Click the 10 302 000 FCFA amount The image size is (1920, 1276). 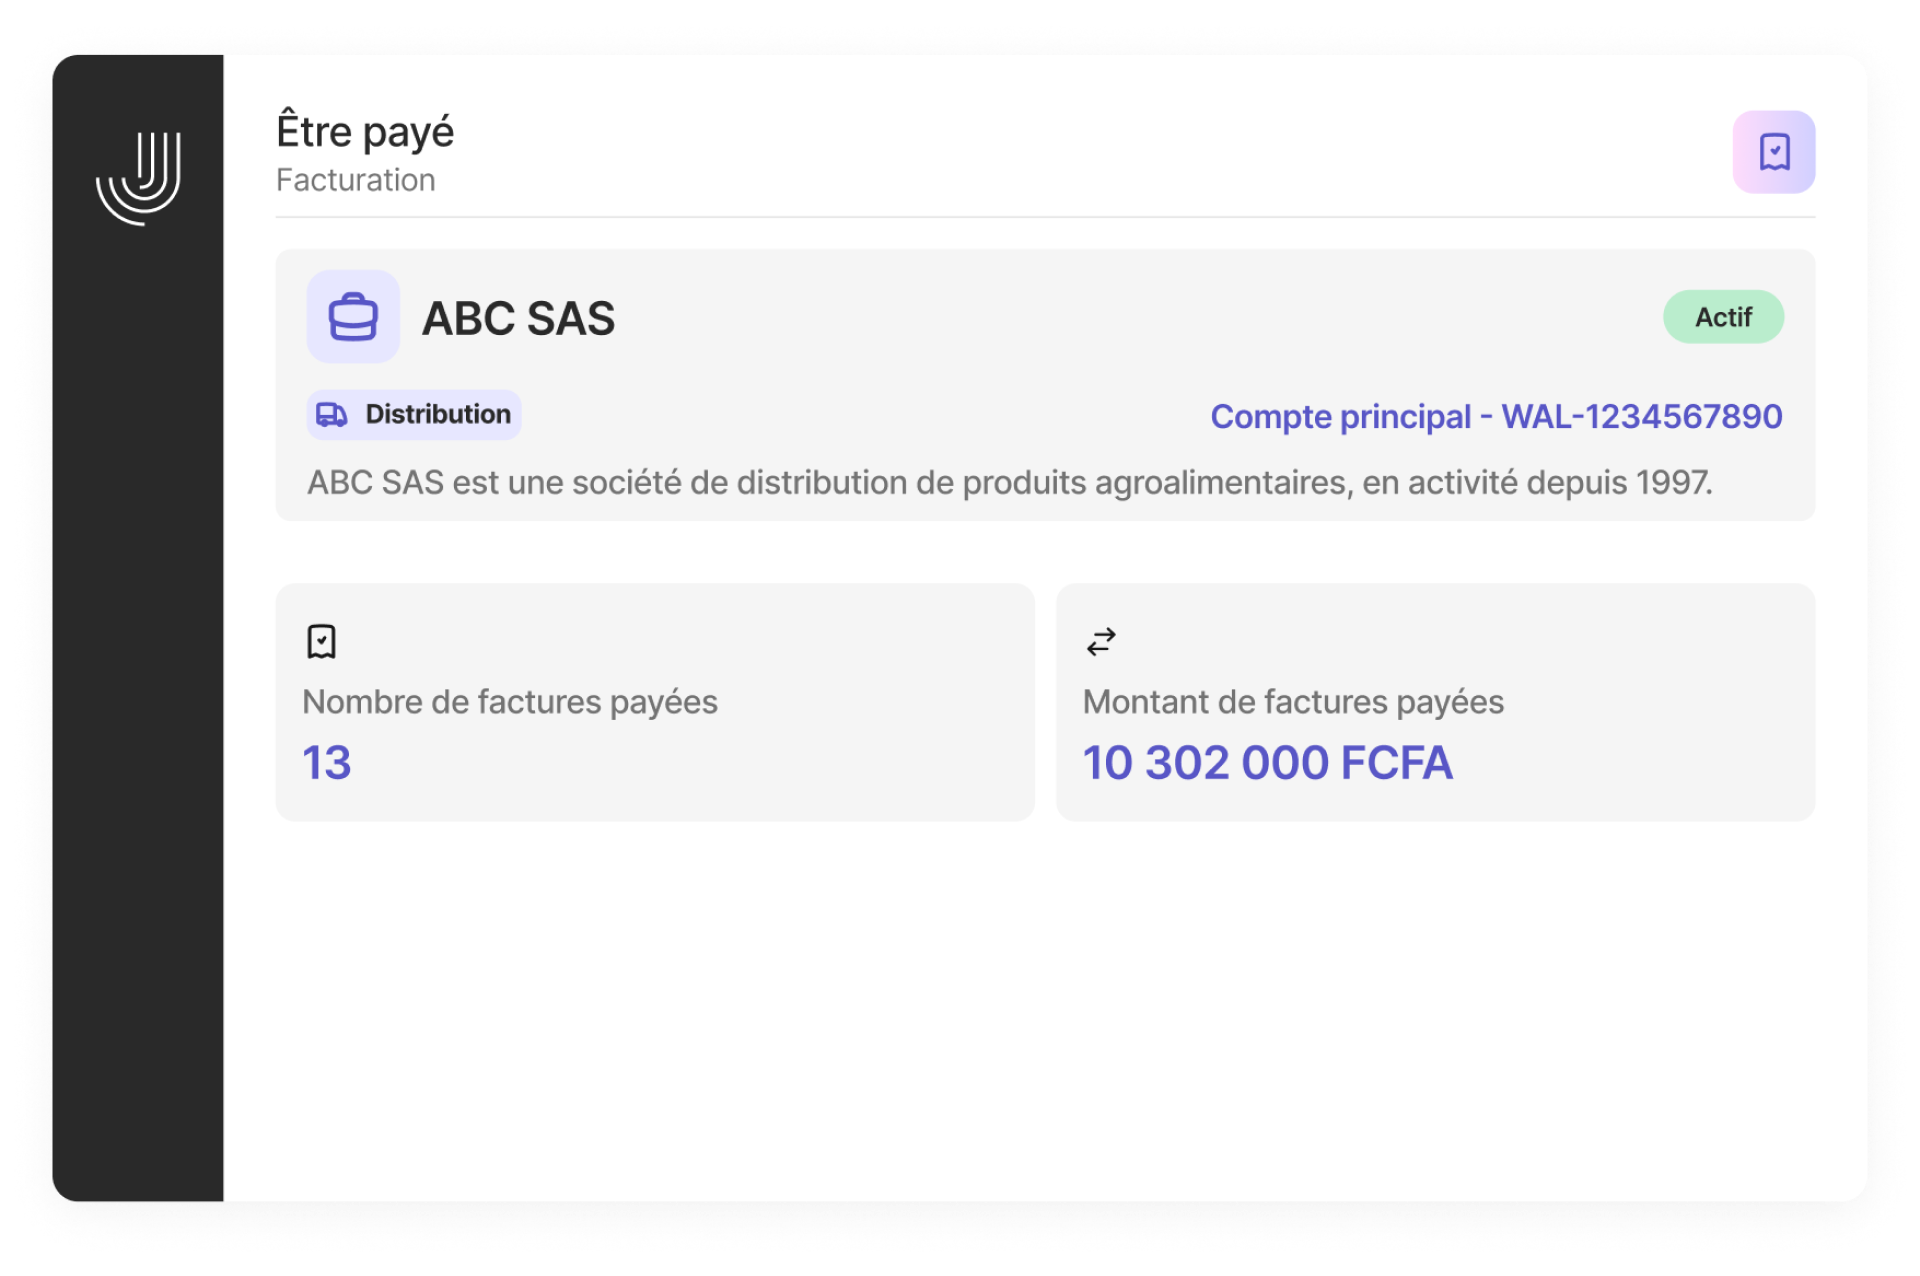1267,763
